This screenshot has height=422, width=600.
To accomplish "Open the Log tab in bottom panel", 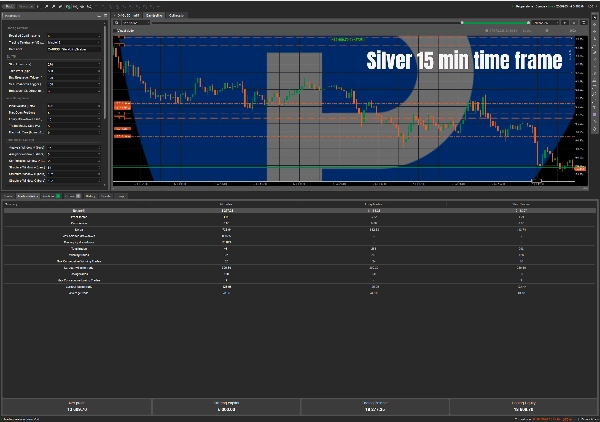I will [x=121, y=196].
